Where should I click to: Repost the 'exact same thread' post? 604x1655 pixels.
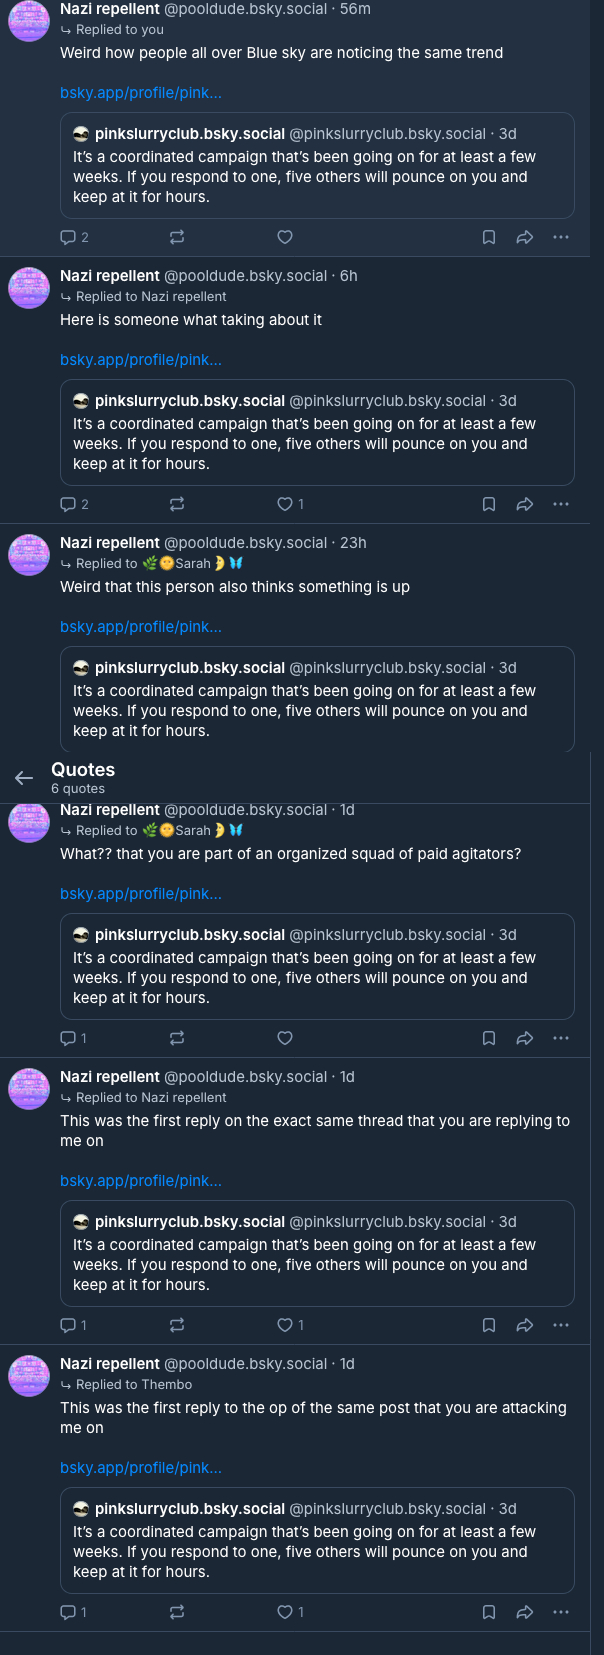coord(177,1325)
